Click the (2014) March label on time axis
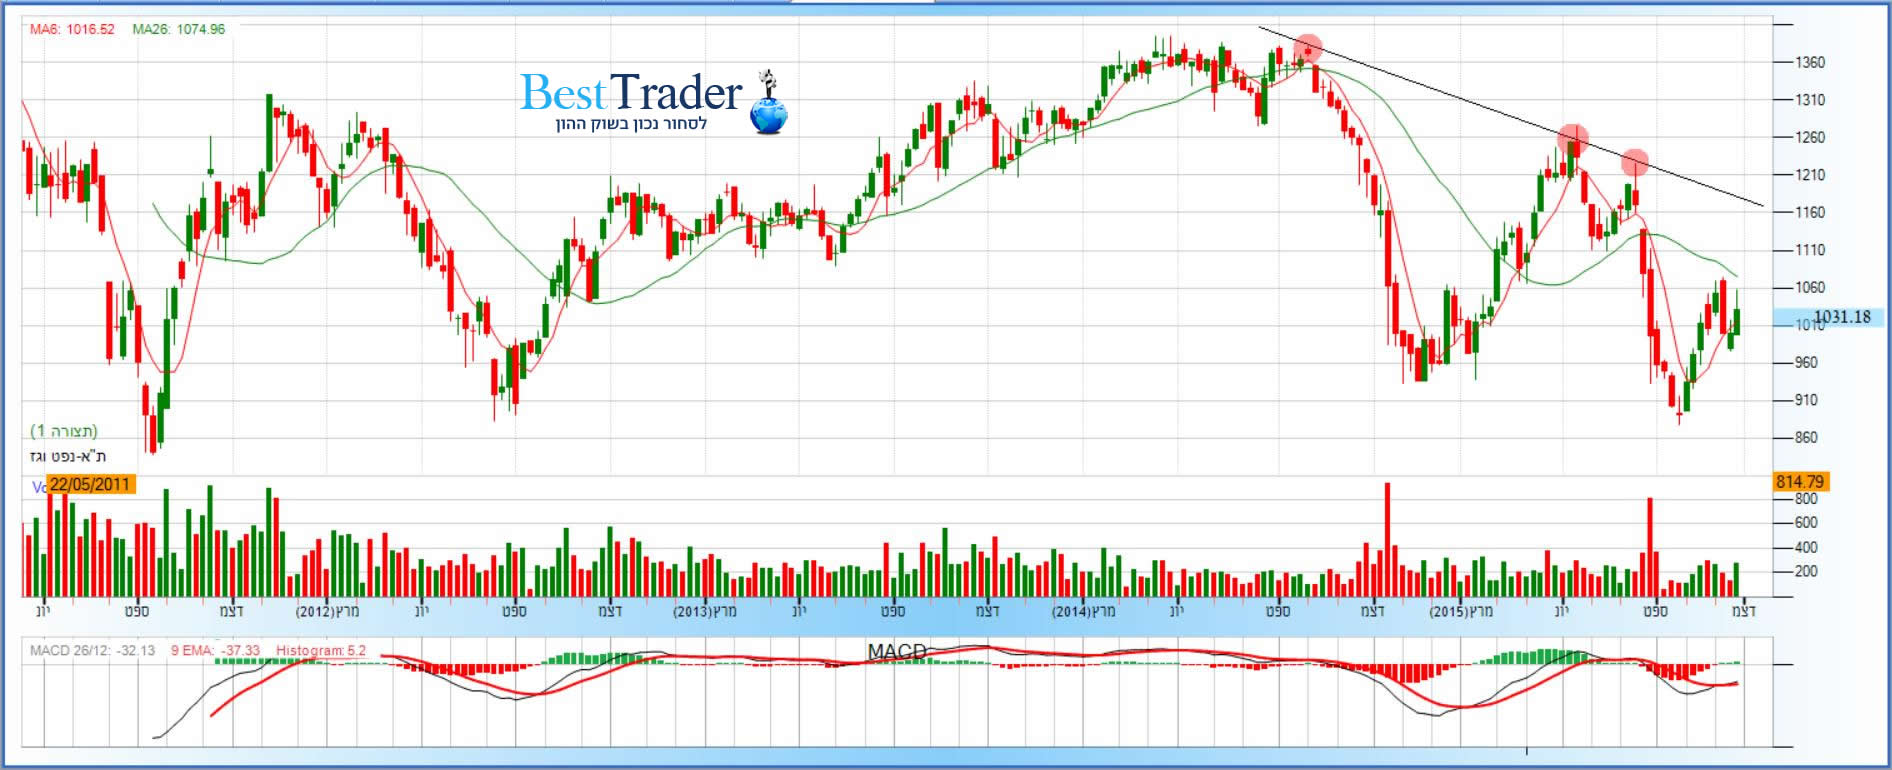 pos(1083,610)
